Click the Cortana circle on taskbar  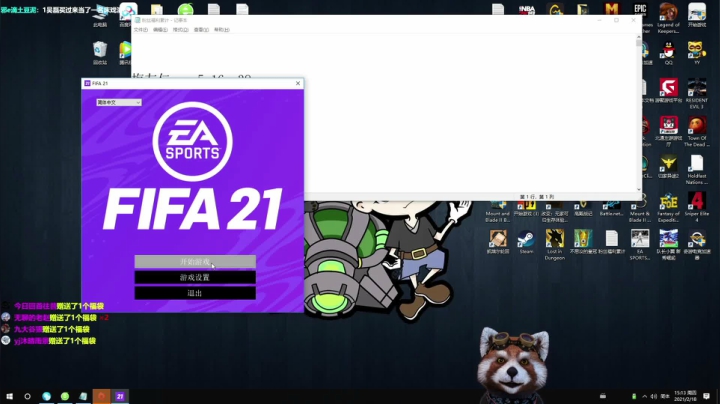(27, 396)
